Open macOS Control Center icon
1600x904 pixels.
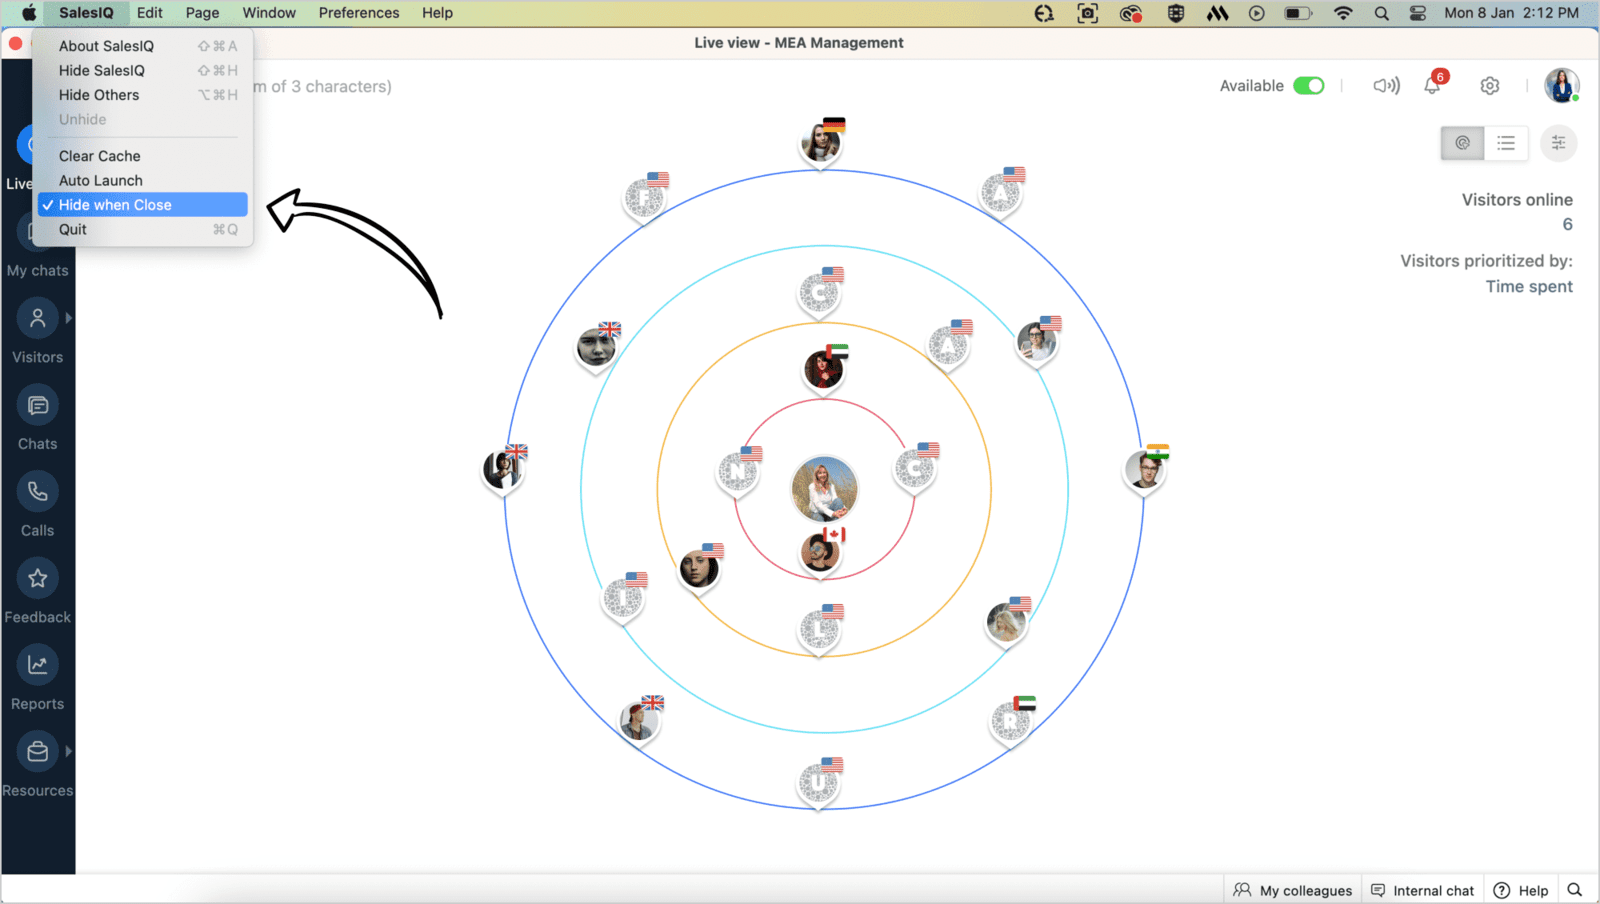[x=1418, y=13]
